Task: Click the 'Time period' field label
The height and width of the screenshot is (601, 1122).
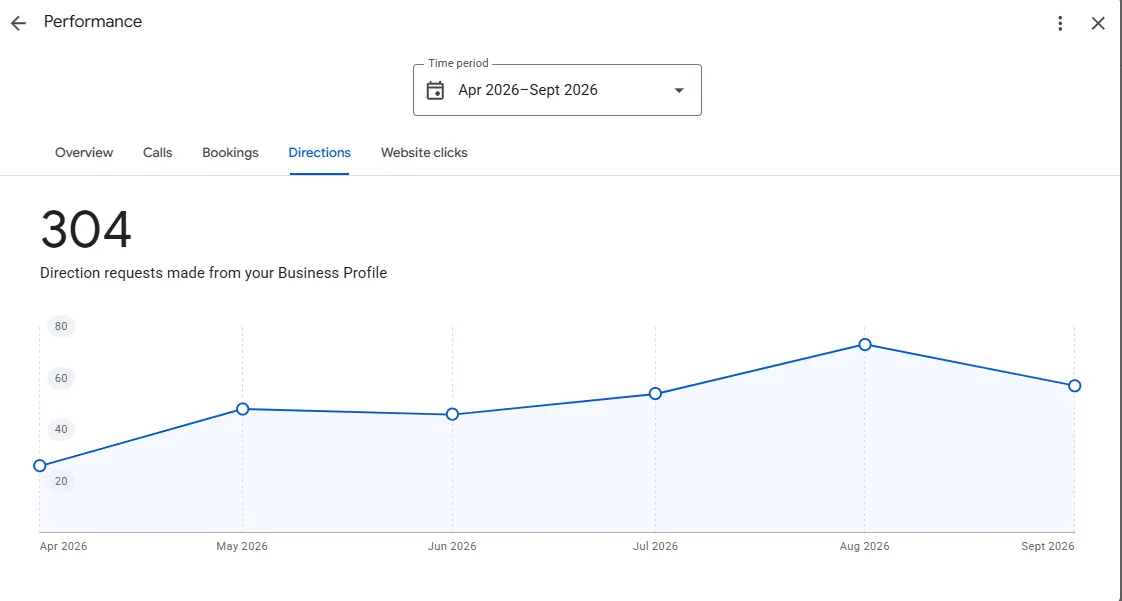Action: (458, 64)
